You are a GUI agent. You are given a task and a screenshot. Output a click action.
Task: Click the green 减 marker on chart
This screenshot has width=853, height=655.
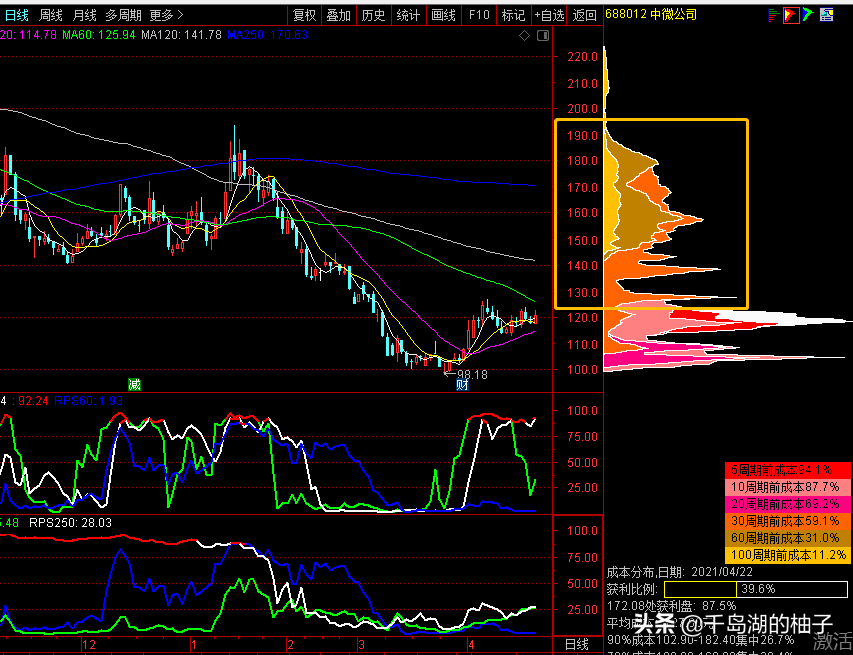[134, 385]
